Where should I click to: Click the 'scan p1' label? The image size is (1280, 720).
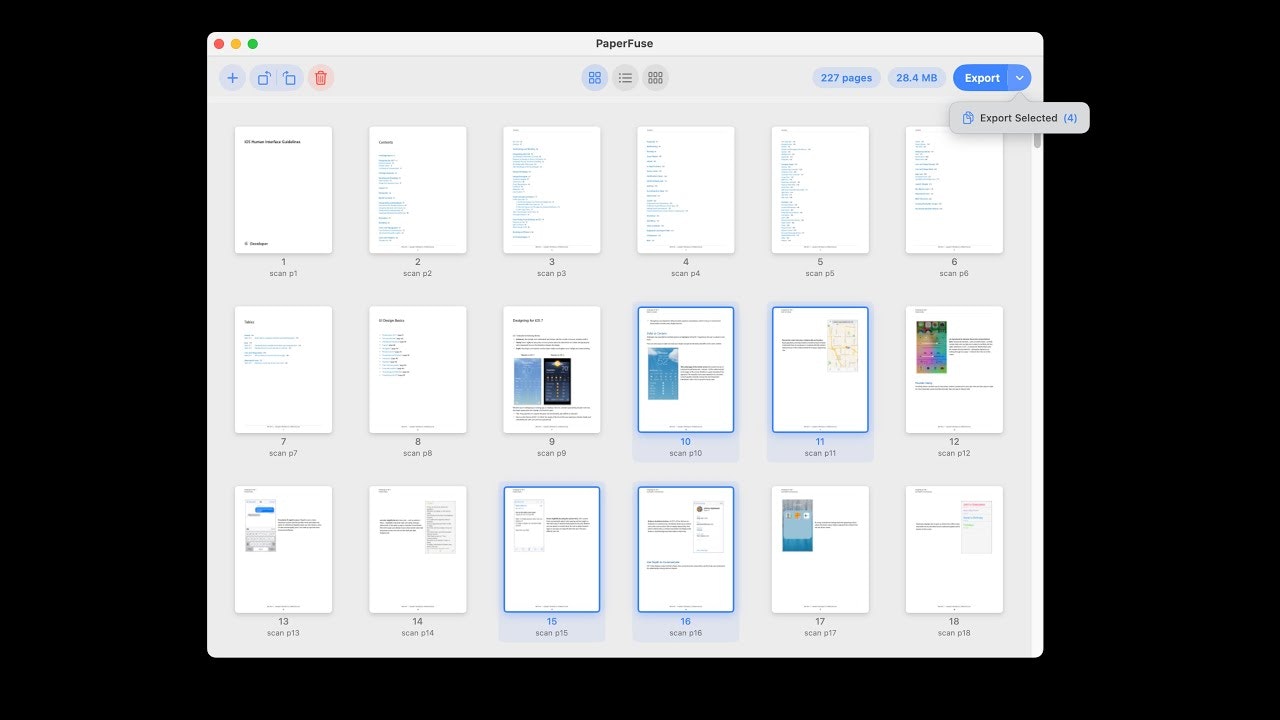click(283, 273)
